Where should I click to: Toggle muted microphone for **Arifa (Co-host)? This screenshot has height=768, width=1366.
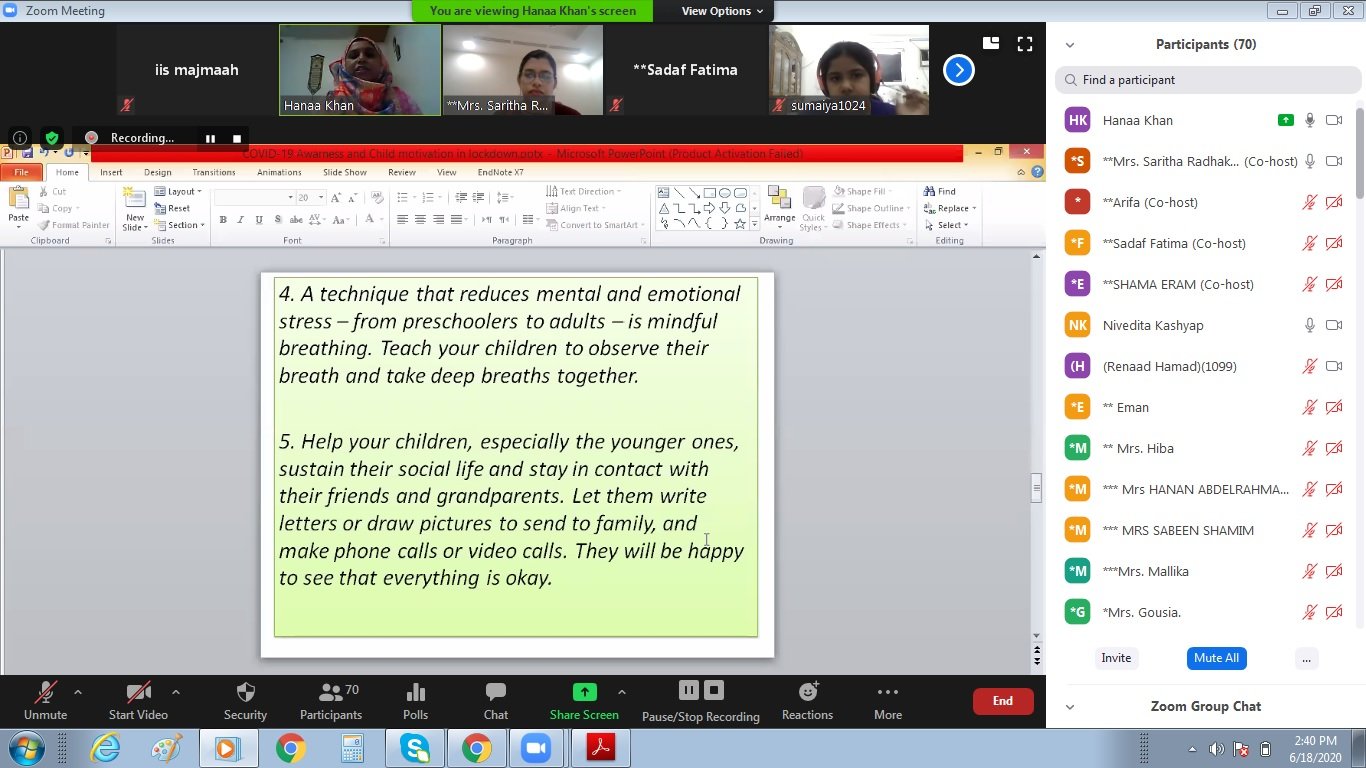(x=1310, y=202)
